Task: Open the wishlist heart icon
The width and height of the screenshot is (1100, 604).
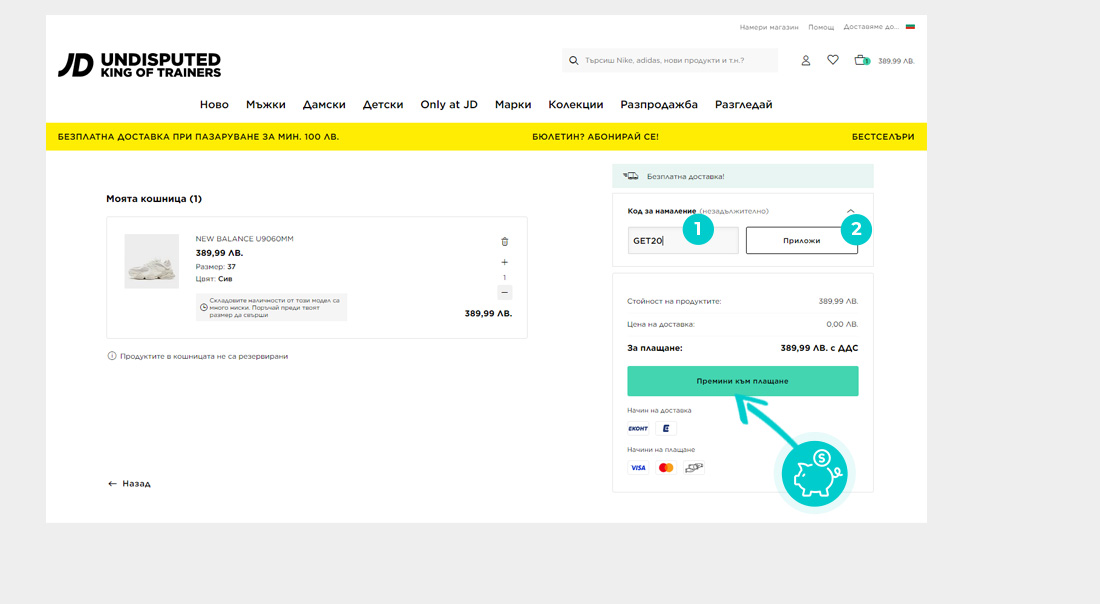Action: pyautogui.click(x=833, y=60)
